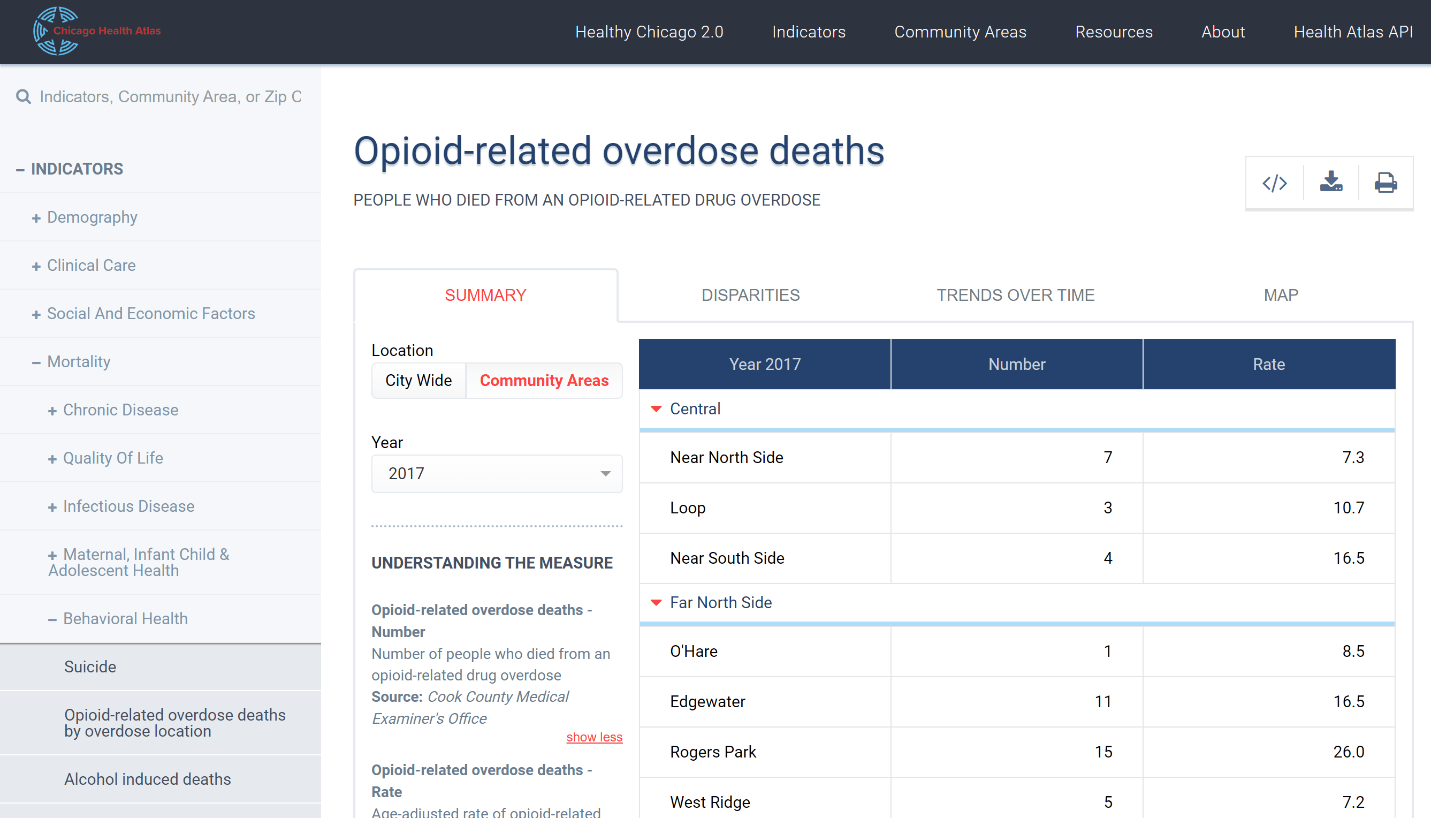The image size is (1431, 818).
Task: Focus the indicators search field
Action: 170,97
